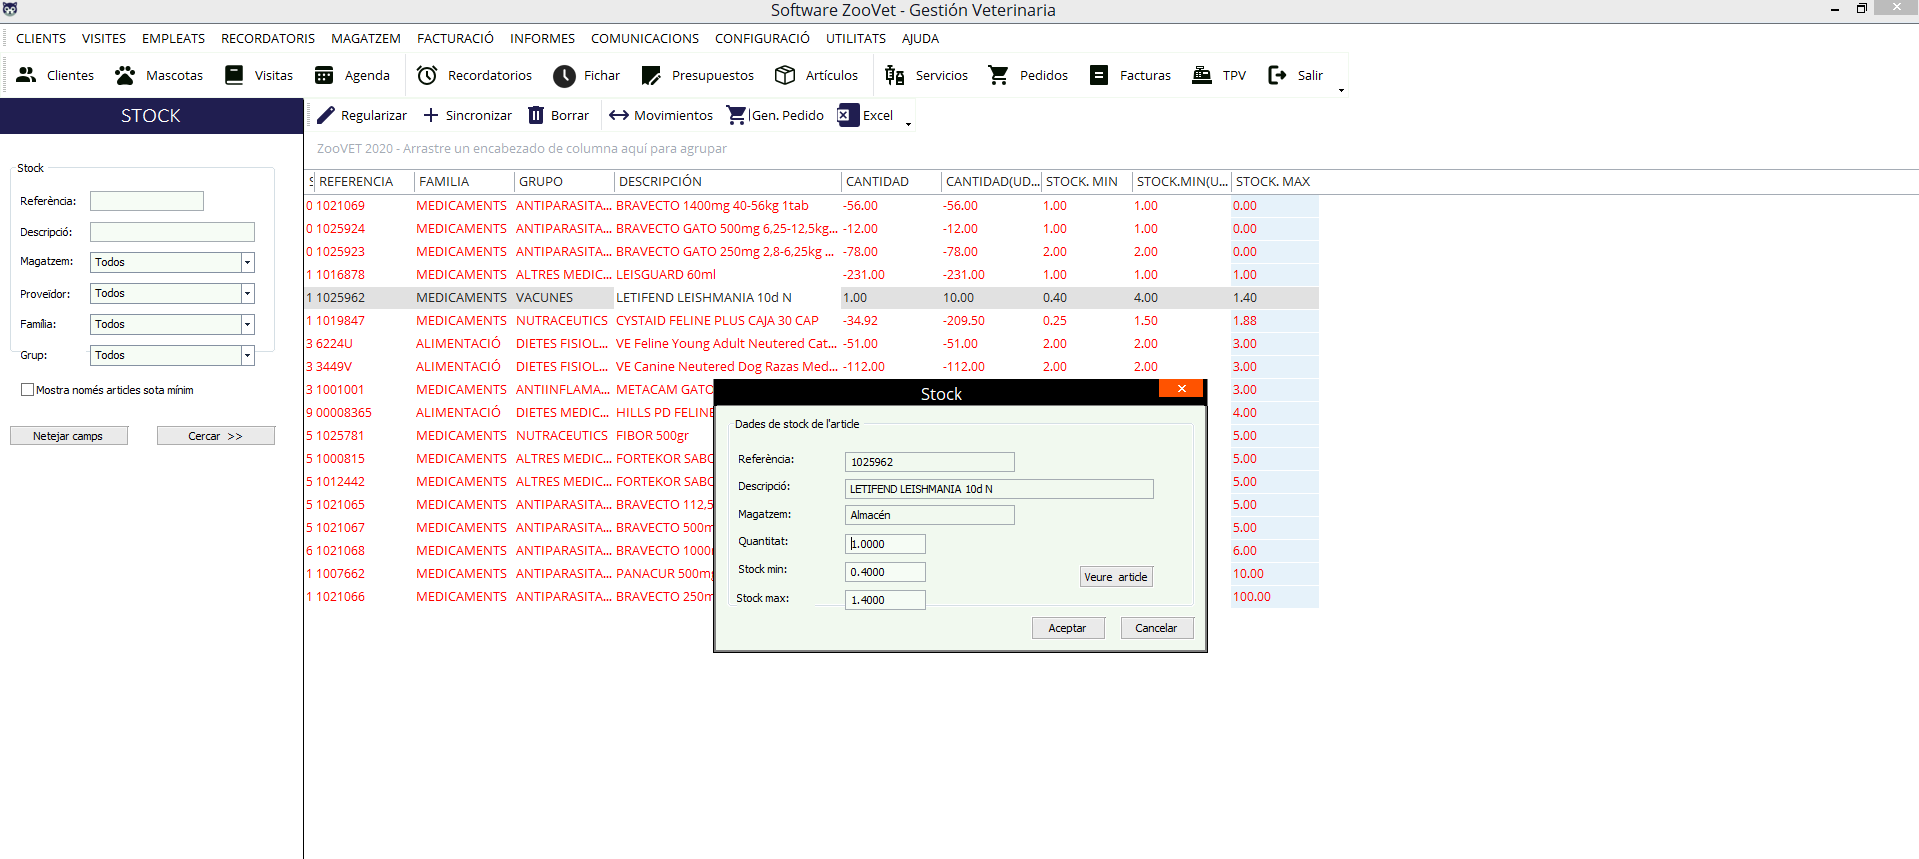Click the Stock min field in dialog
This screenshot has height=859, width=1919.
coord(885,572)
